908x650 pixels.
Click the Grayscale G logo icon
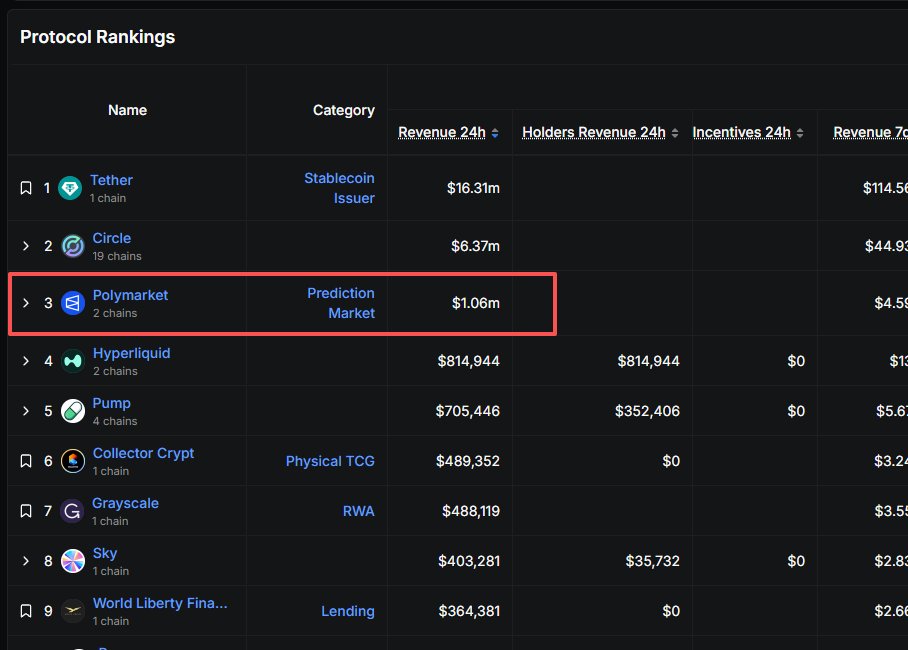[x=72, y=510]
